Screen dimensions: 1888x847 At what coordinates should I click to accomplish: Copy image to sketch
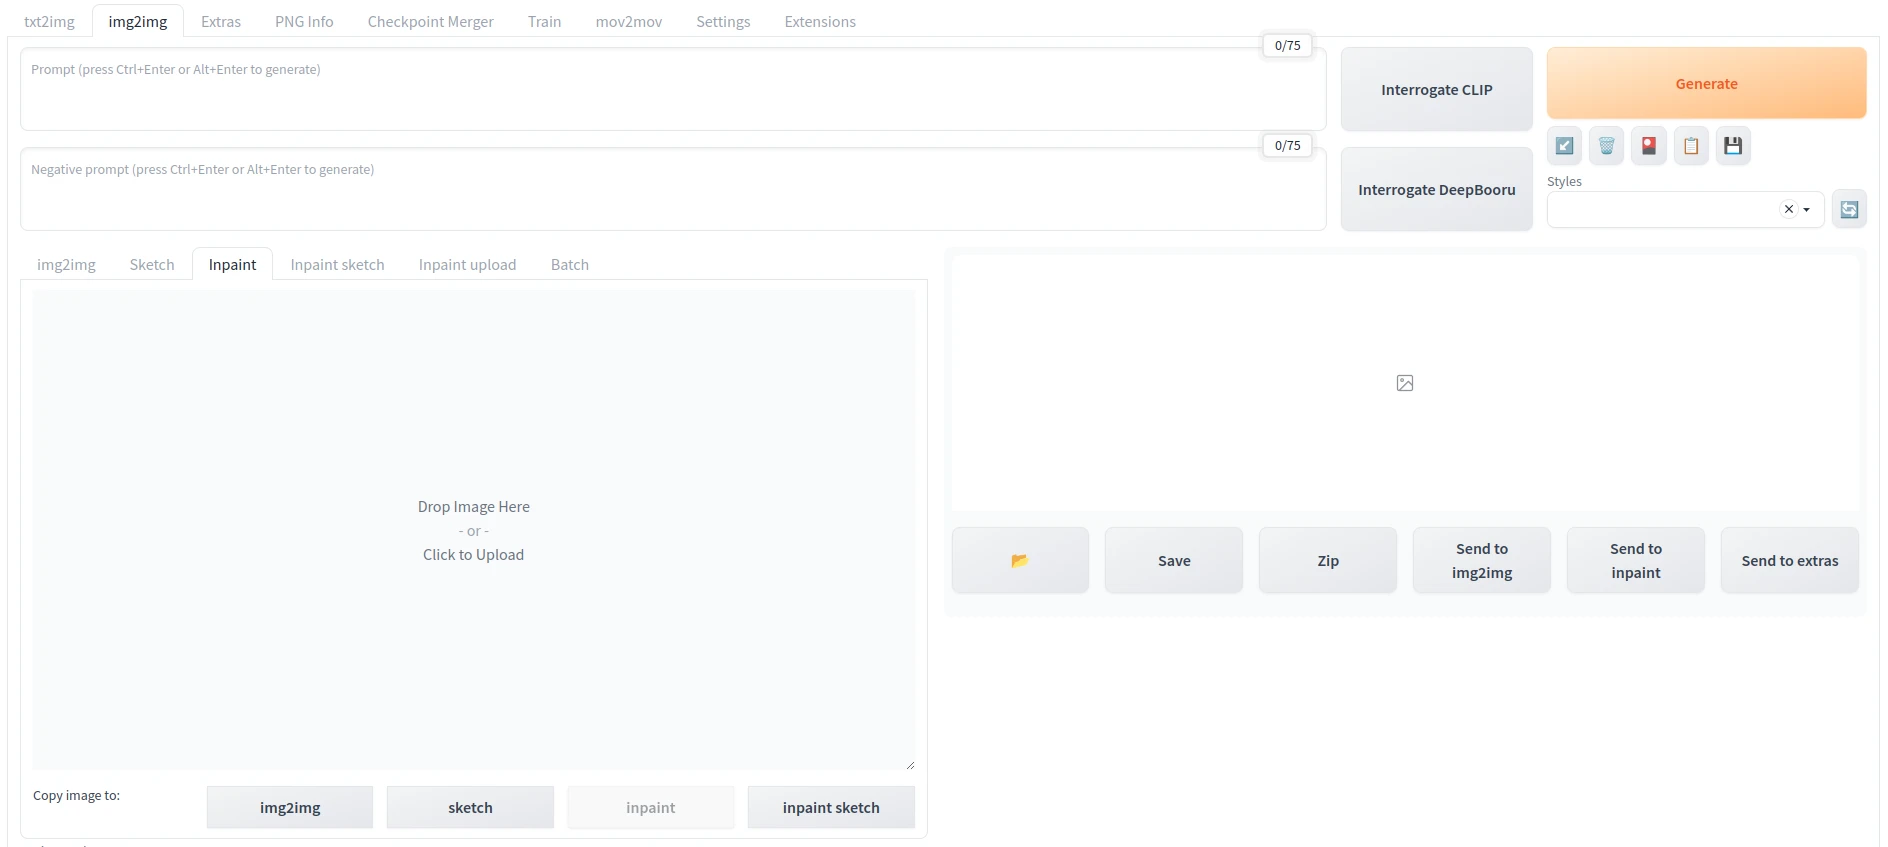click(x=470, y=807)
